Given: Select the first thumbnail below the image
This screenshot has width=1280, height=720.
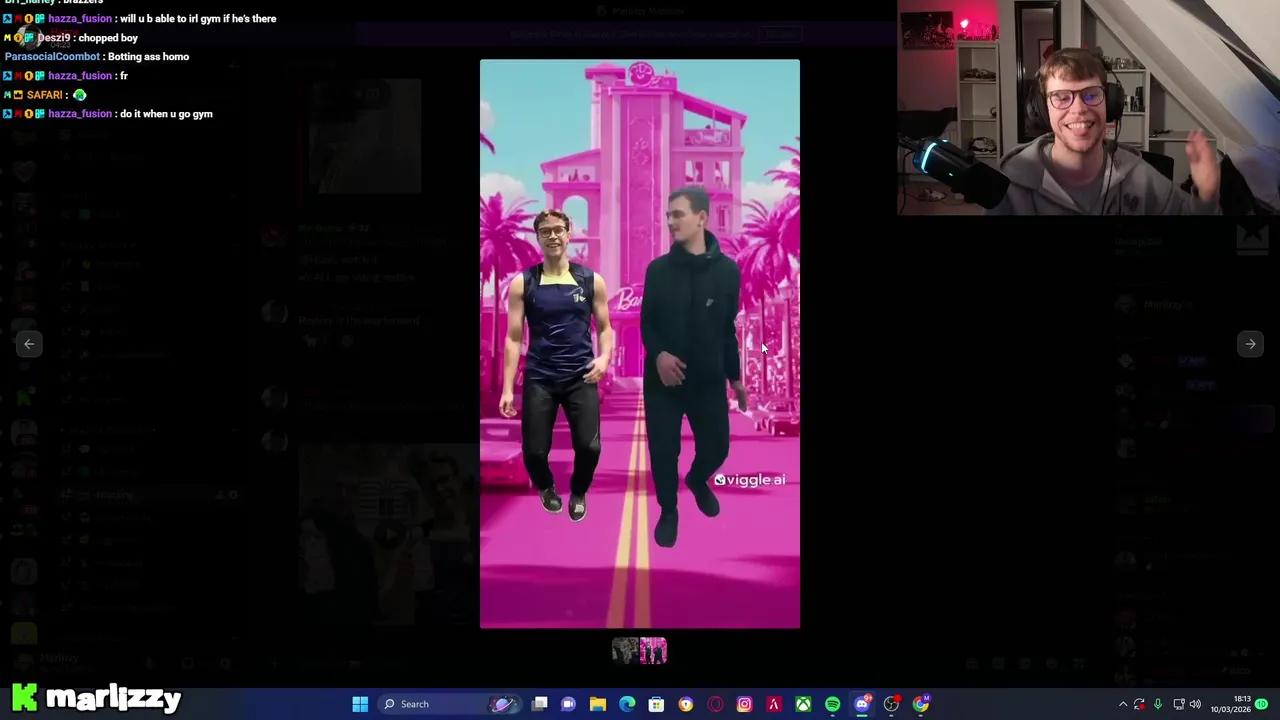Looking at the screenshot, I should [625, 651].
